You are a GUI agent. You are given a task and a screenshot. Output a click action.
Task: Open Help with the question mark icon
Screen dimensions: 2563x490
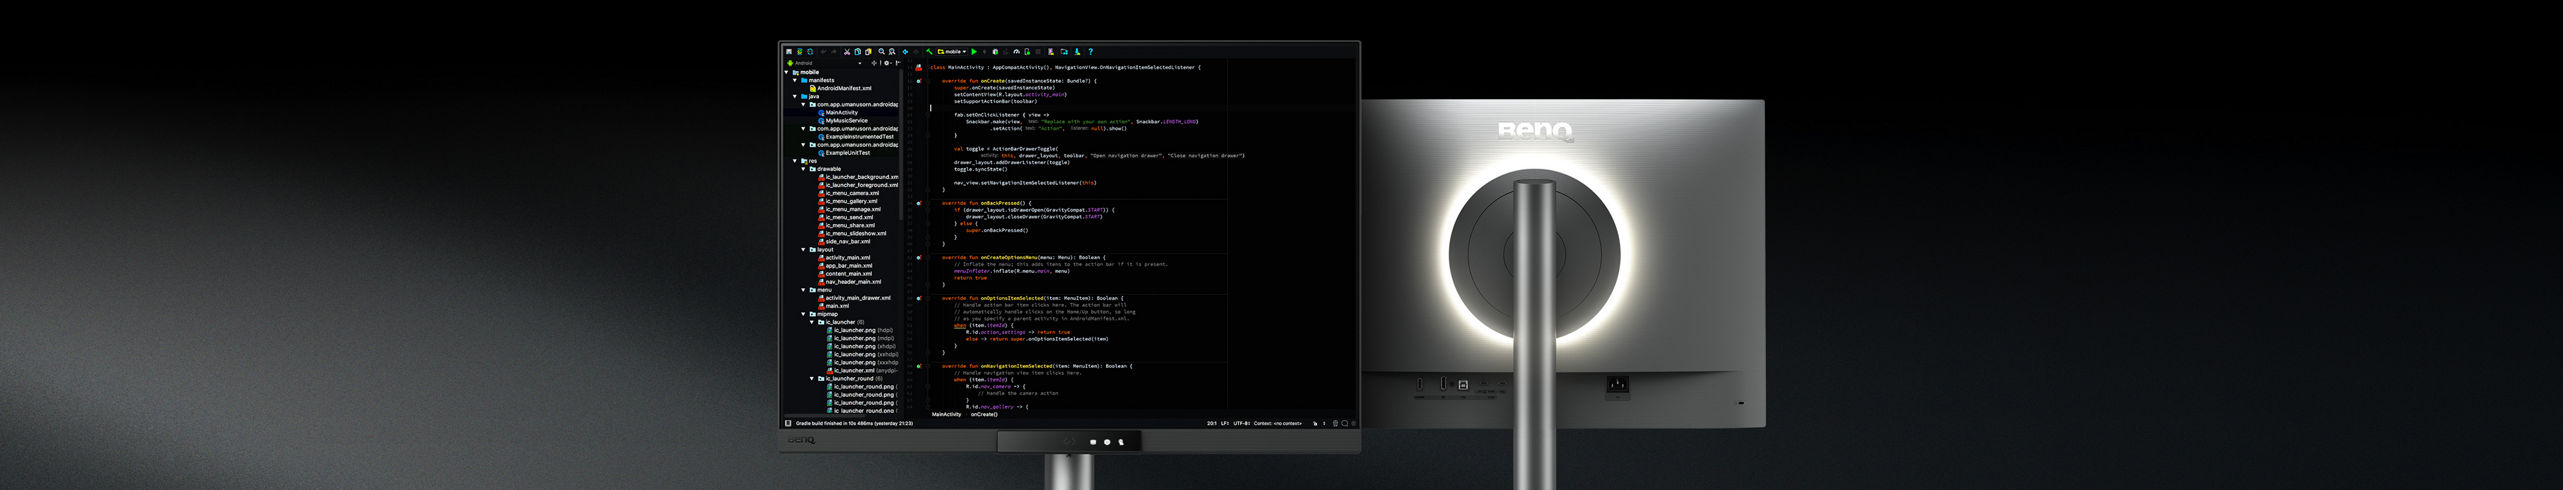(x=1090, y=51)
